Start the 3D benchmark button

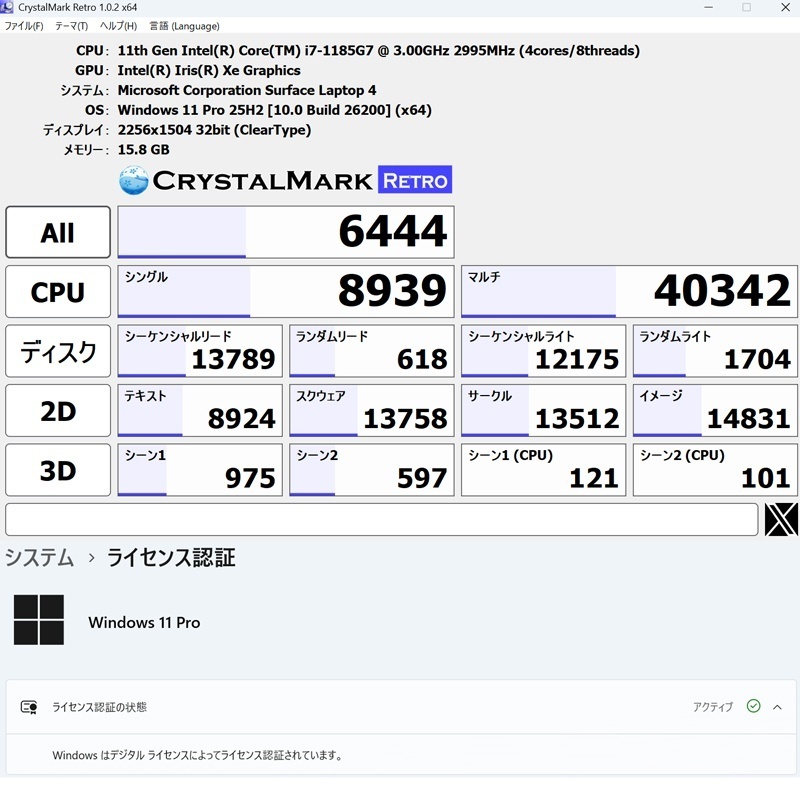pos(58,470)
